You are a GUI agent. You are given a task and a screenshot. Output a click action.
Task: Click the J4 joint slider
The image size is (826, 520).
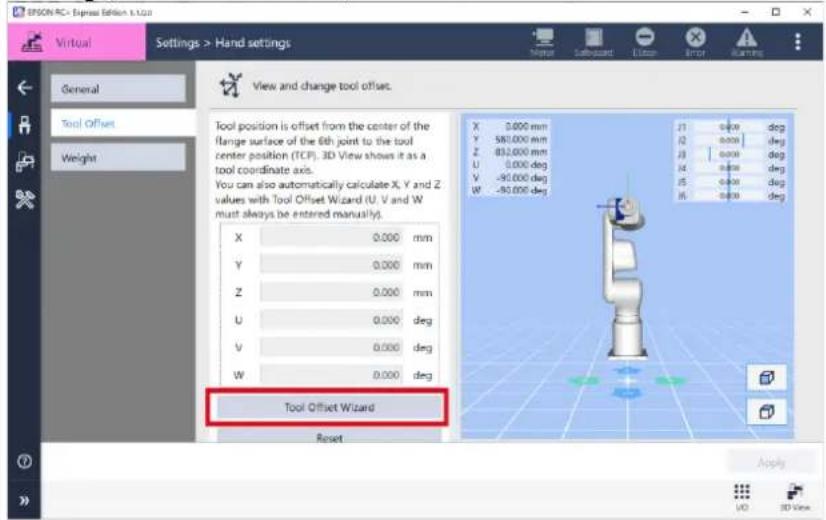pos(729,168)
